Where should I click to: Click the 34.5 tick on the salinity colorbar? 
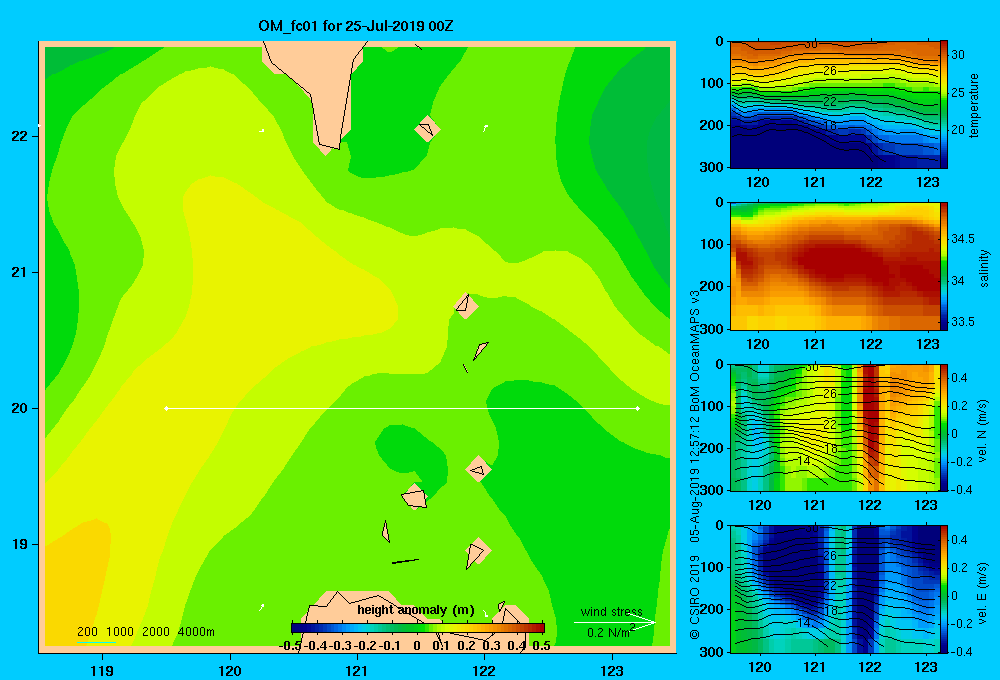962,239
